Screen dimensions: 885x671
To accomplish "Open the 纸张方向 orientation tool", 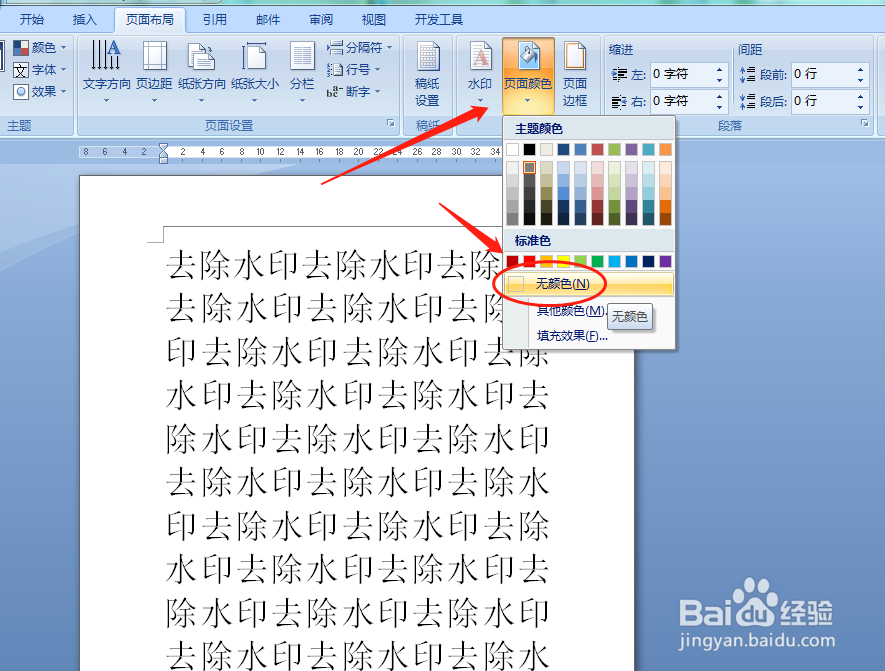I will 201,71.
